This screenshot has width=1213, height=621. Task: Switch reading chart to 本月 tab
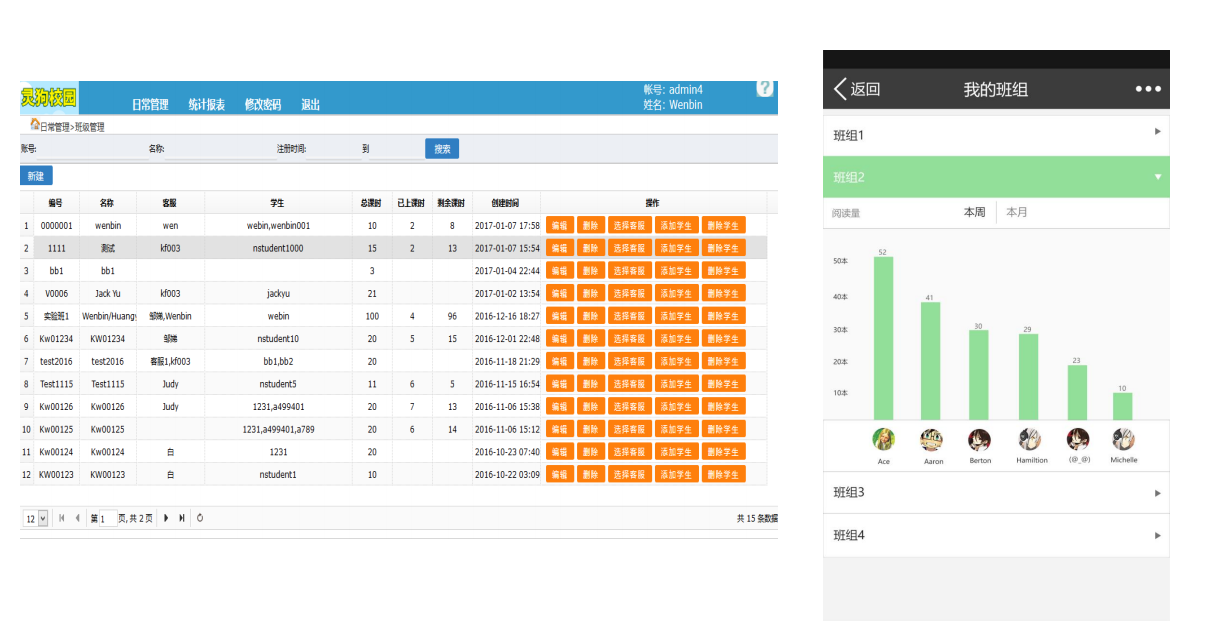(x=1016, y=212)
